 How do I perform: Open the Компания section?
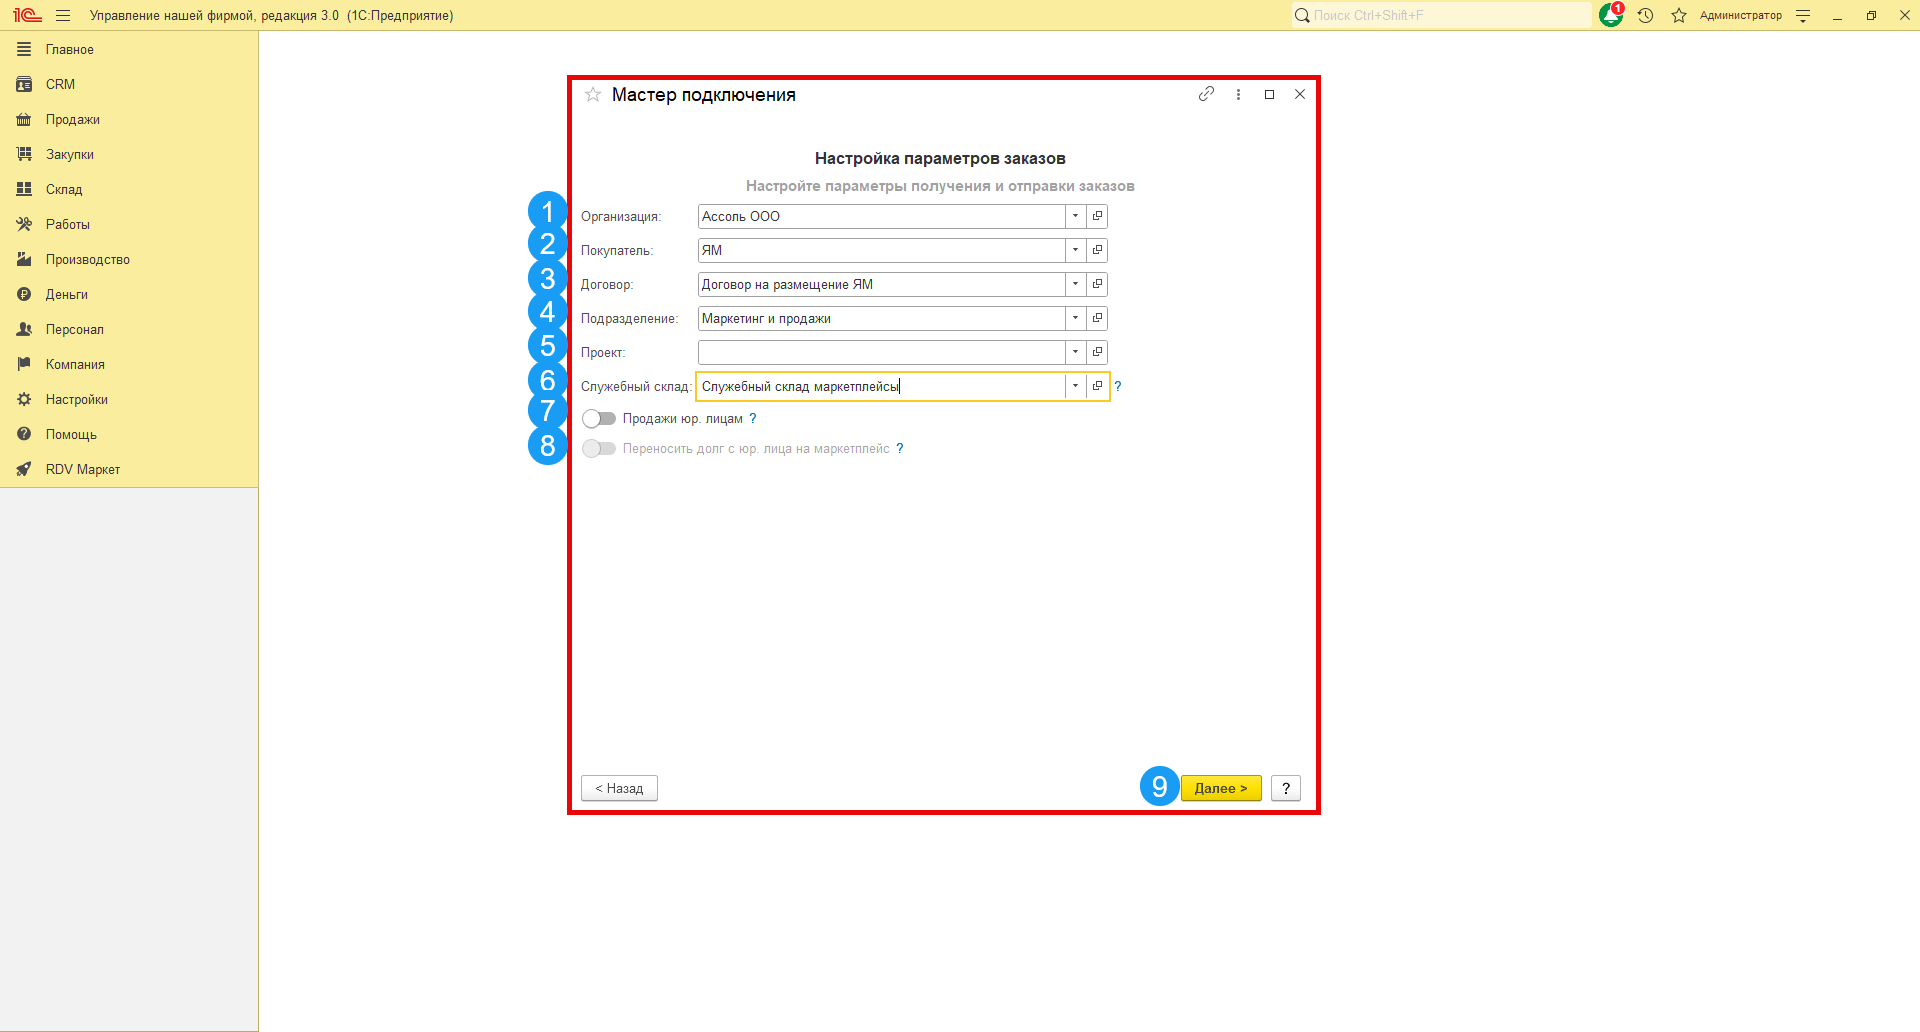click(129, 364)
